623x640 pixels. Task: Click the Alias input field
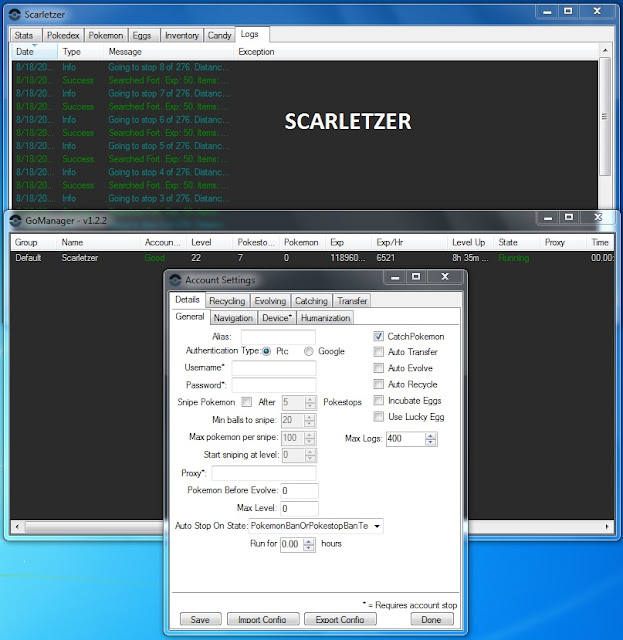coord(278,337)
